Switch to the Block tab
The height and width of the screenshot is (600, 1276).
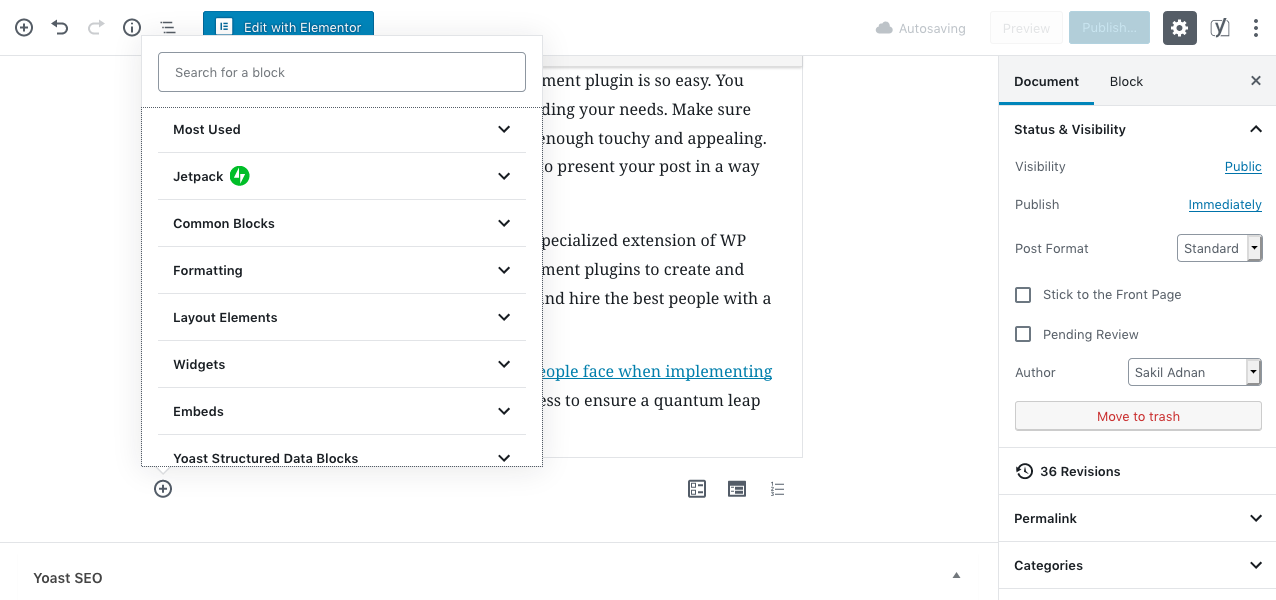coord(1126,82)
